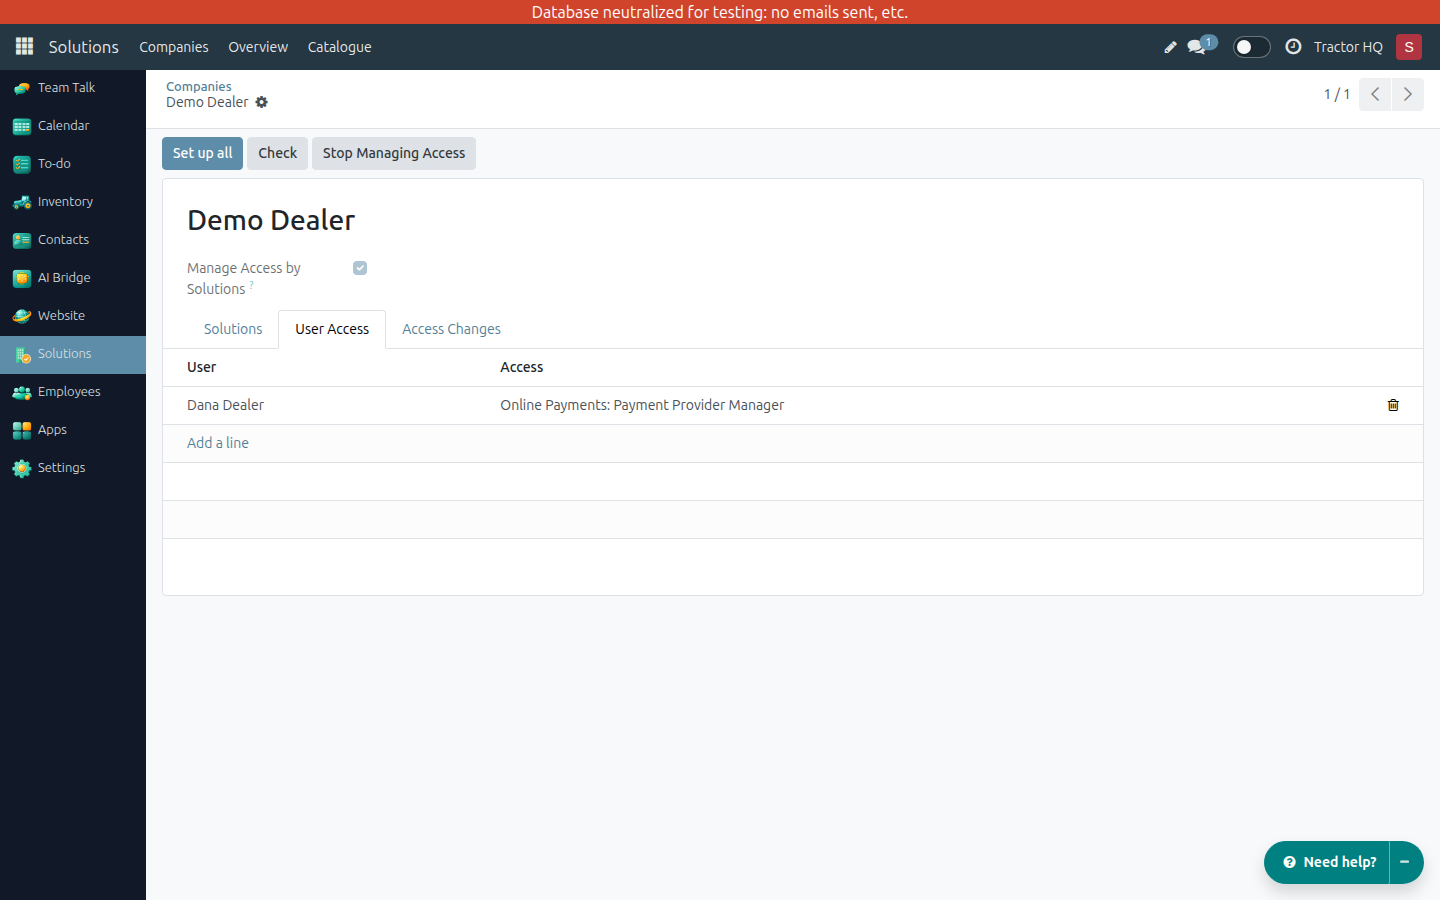Open the Need help? button
Viewport: 1440px width, 900px height.
[1328, 862]
